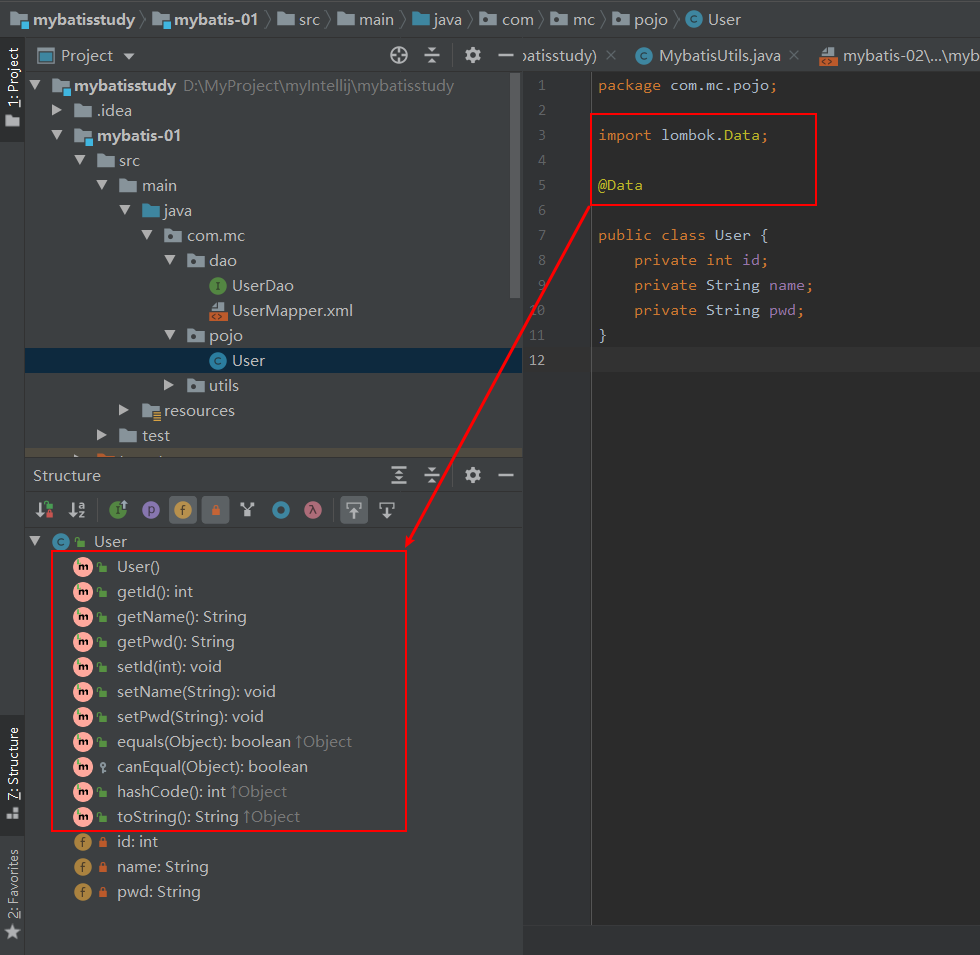This screenshot has height=955, width=980.
Task: Collapse all in the Project panel toolbar
Action: [432, 56]
